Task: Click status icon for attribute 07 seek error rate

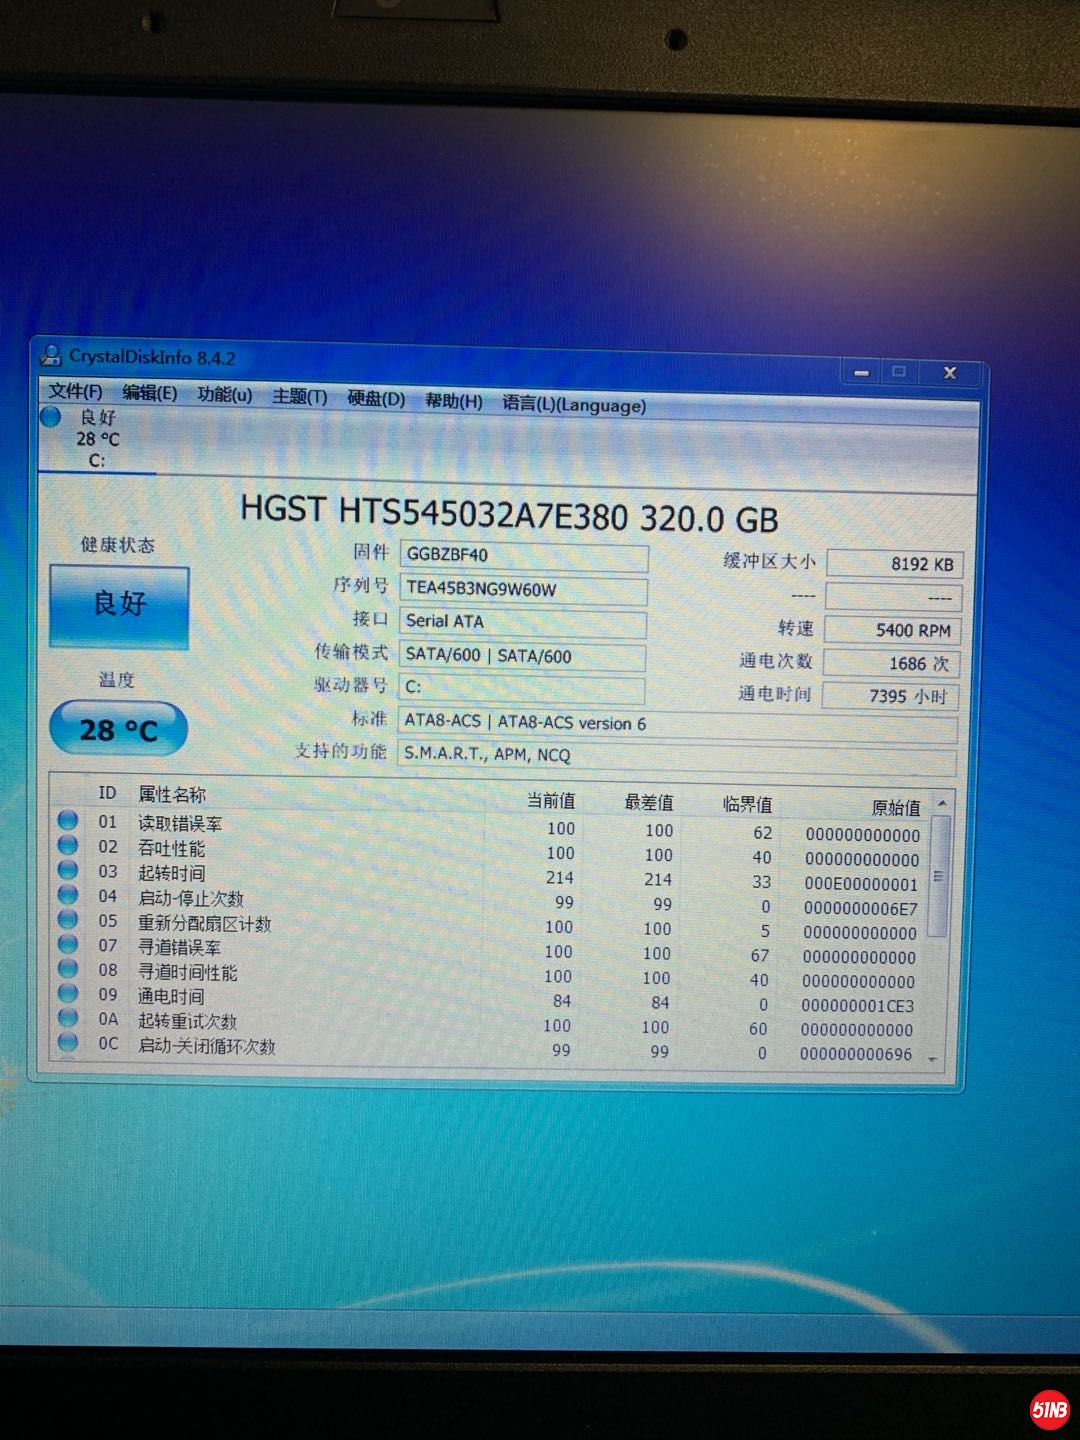Action: (68, 944)
